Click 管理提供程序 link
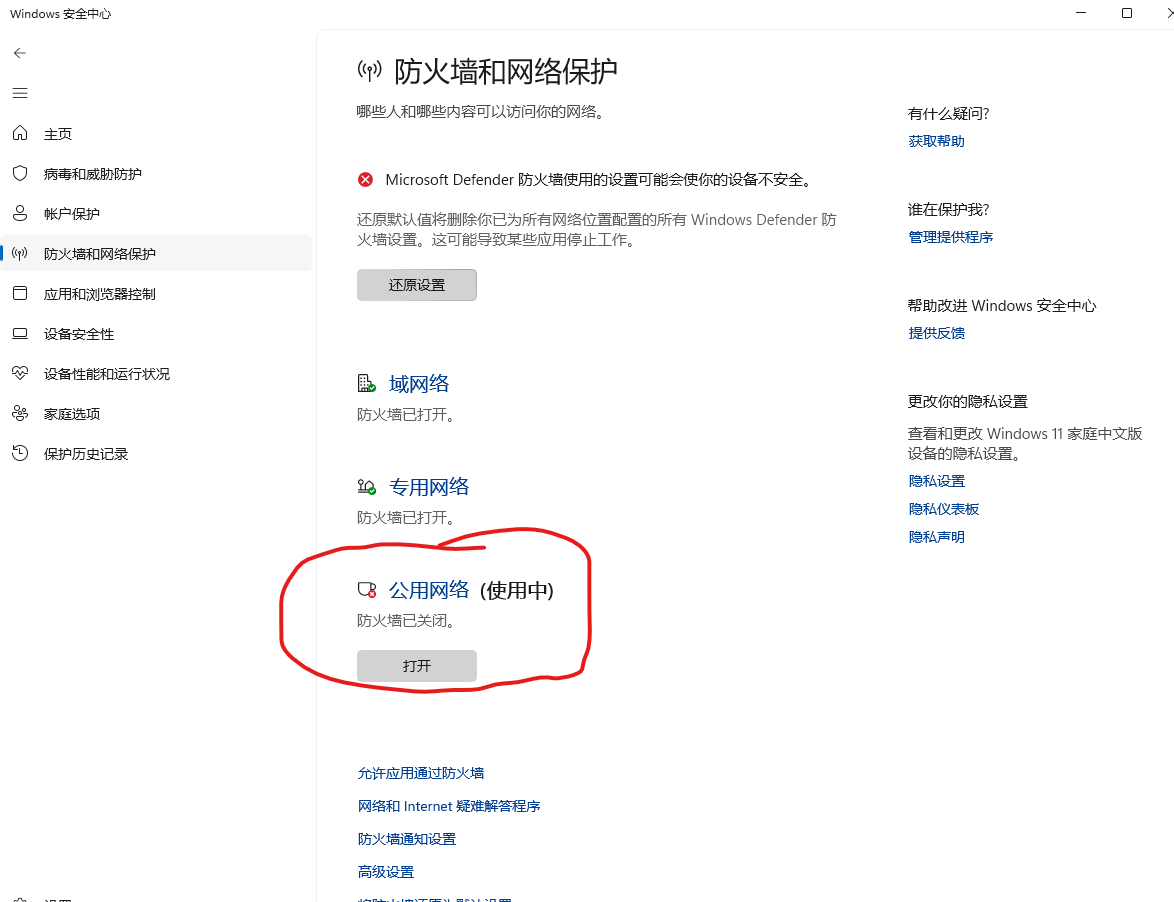Screen dimensions: 1174x902 [950, 237]
